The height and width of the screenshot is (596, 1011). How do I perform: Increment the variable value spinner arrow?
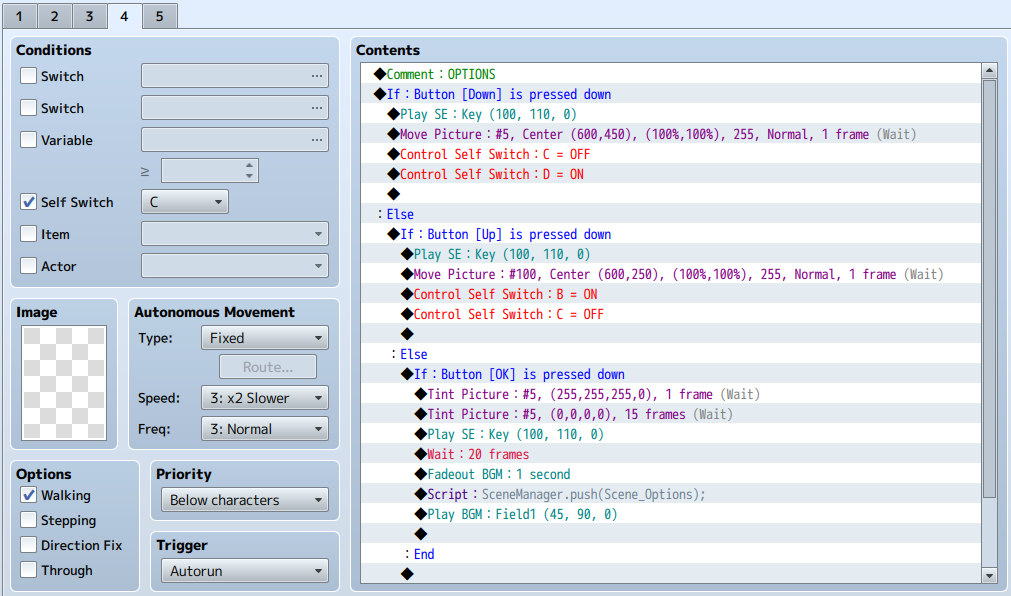tap(250, 166)
